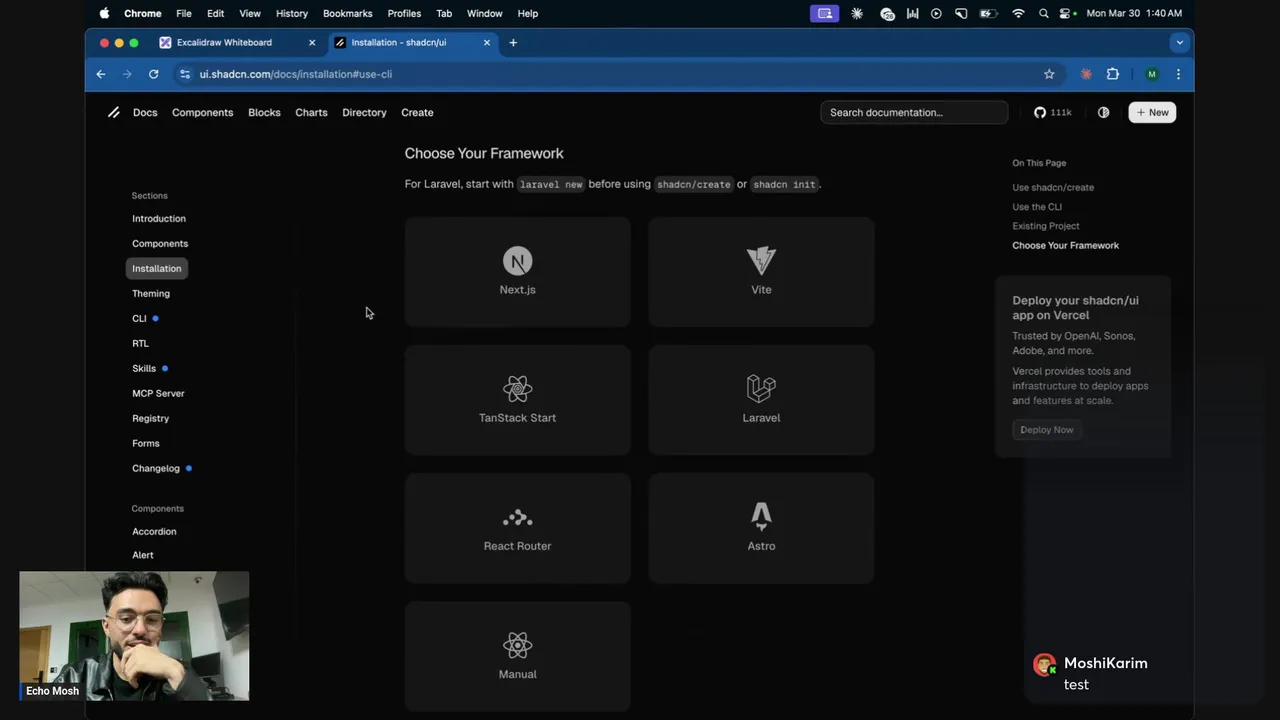Screen dimensions: 1280x720
Task: Open Components section link in sidebar
Action: click(x=160, y=243)
